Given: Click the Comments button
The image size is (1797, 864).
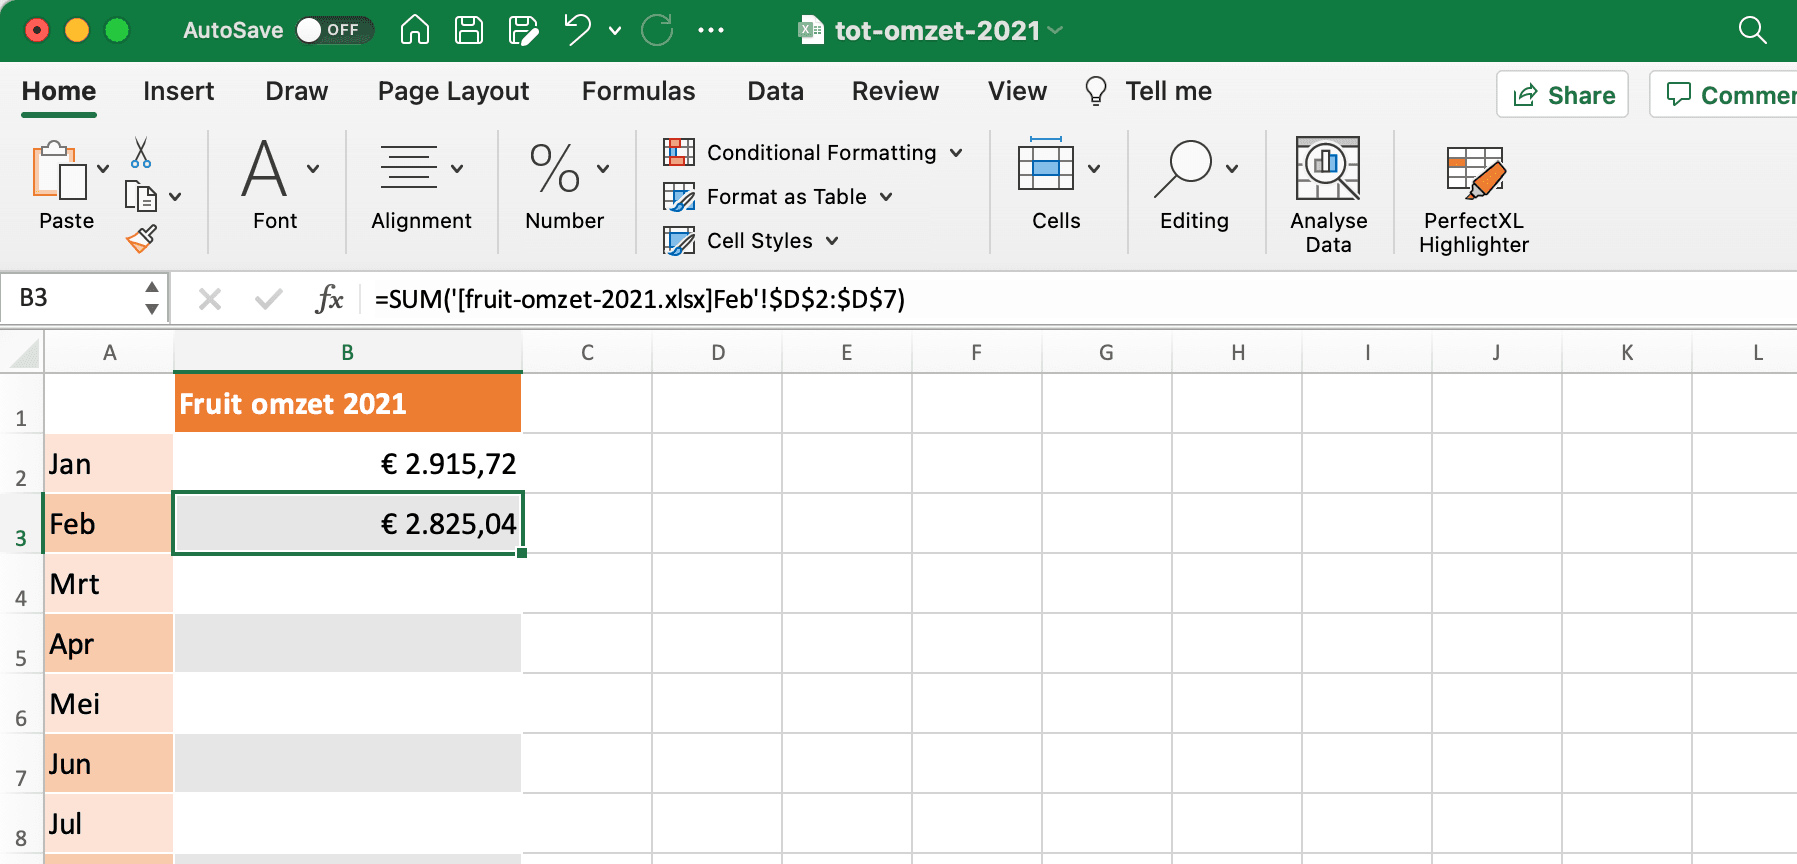Looking at the screenshot, I should [x=1726, y=95].
